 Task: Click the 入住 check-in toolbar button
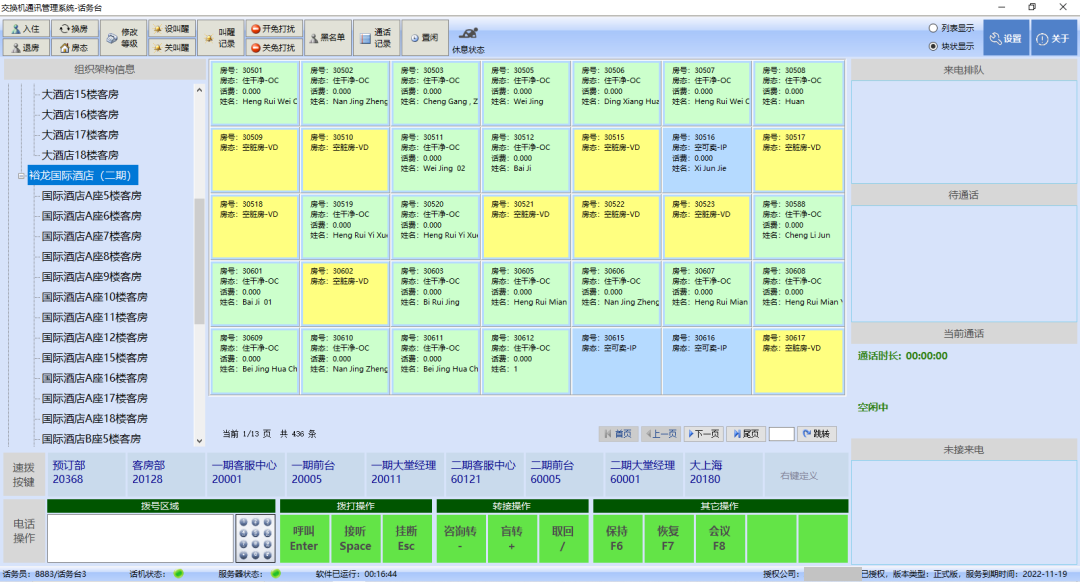[x=25, y=30]
